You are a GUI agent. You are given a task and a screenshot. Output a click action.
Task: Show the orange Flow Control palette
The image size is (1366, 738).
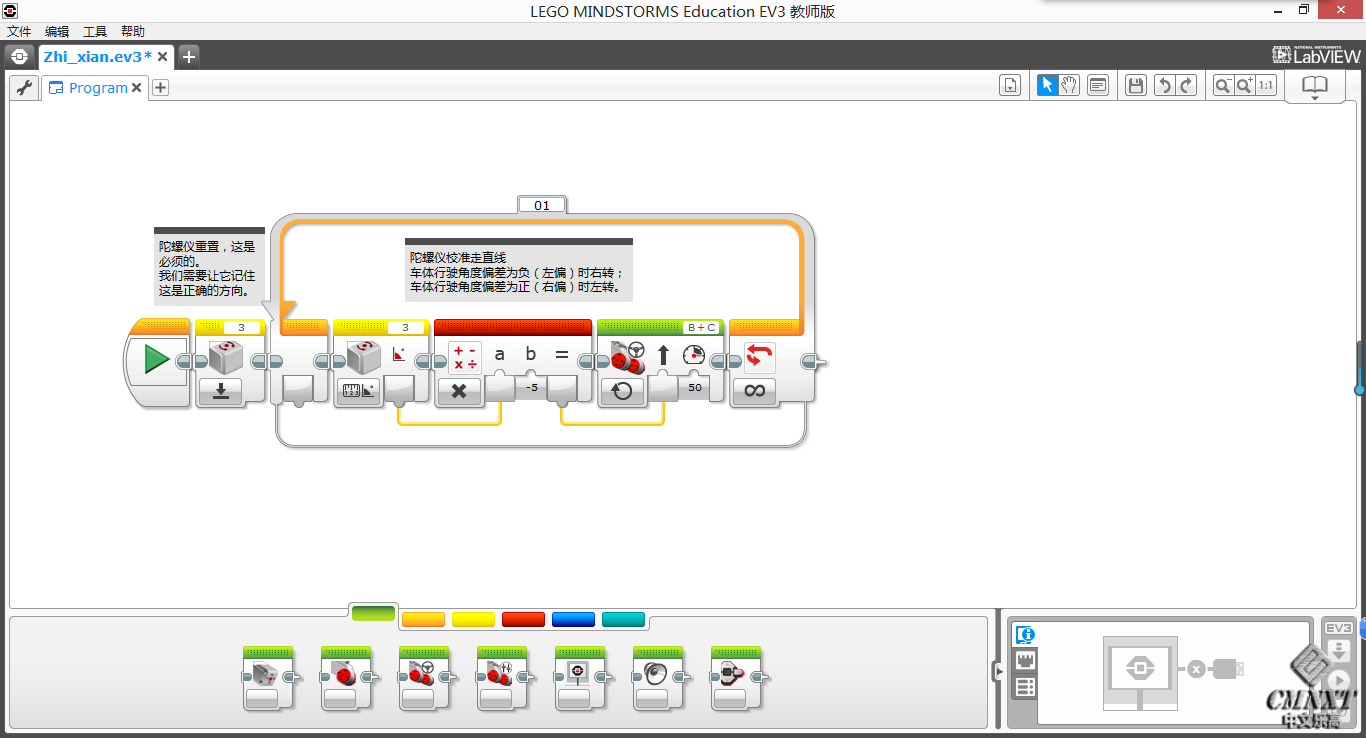(x=423, y=619)
